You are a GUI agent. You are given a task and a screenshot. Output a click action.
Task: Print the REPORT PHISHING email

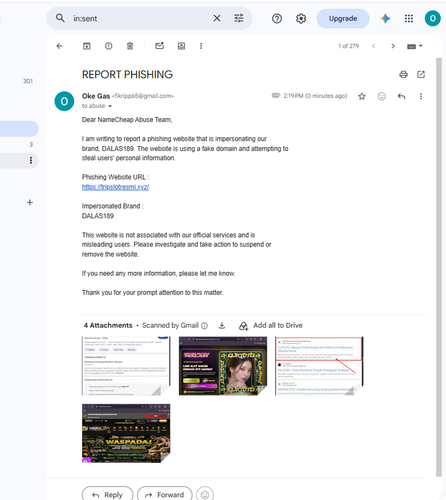[403, 74]
